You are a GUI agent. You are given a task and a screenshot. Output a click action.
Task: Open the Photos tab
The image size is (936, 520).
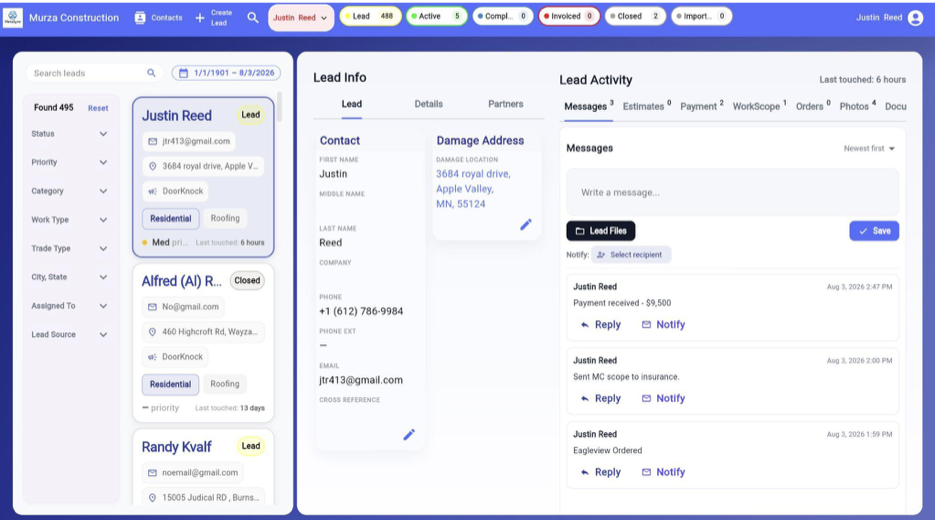click(x=857, y=106)
